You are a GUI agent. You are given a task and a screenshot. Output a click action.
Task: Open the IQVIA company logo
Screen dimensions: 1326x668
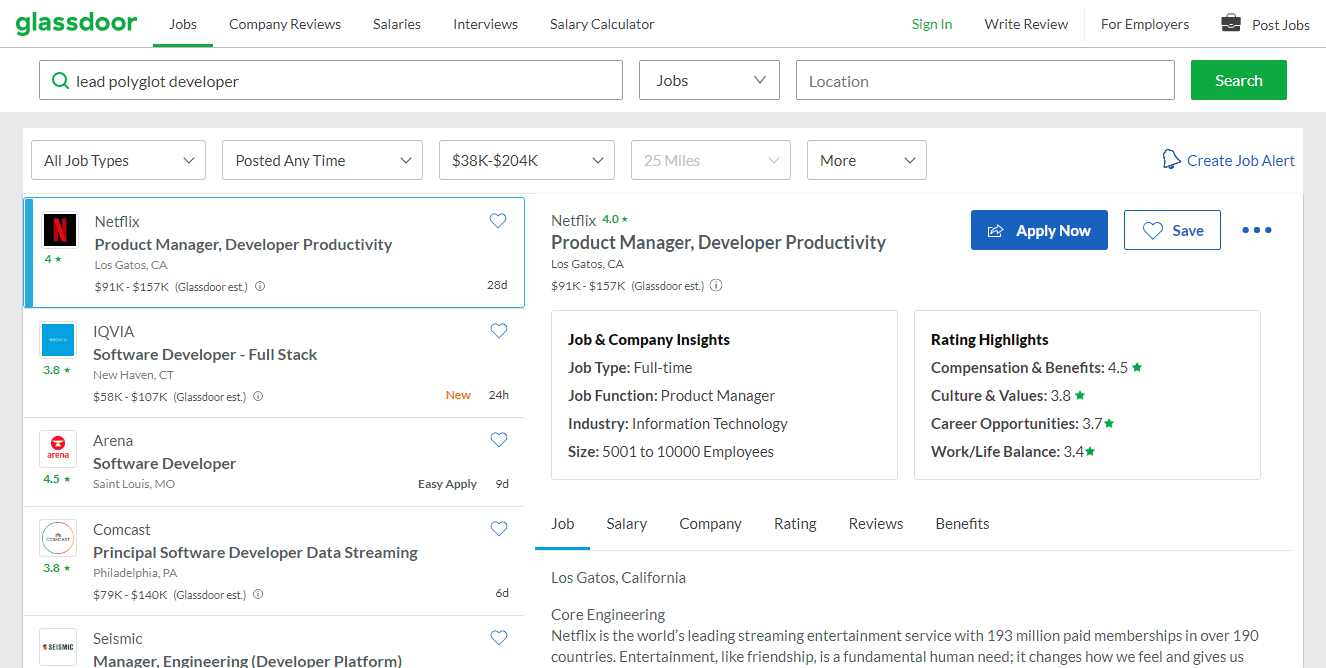coord(57,339)
